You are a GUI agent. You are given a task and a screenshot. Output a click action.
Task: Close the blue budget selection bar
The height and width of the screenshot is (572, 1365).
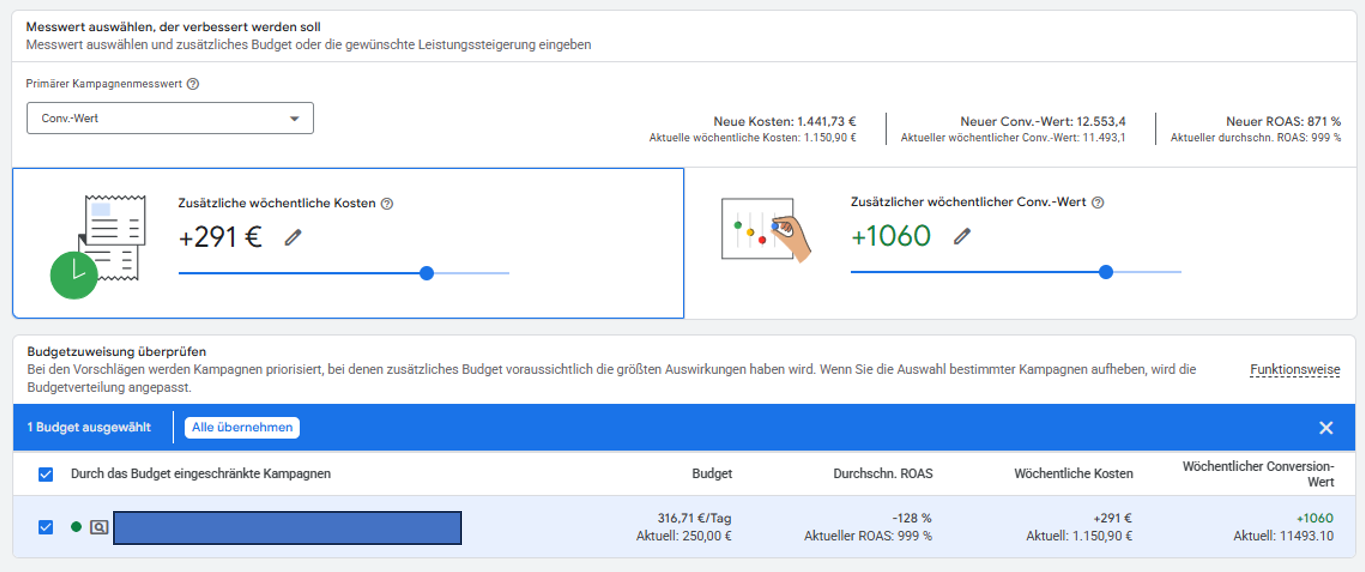tap(1326, 428)
